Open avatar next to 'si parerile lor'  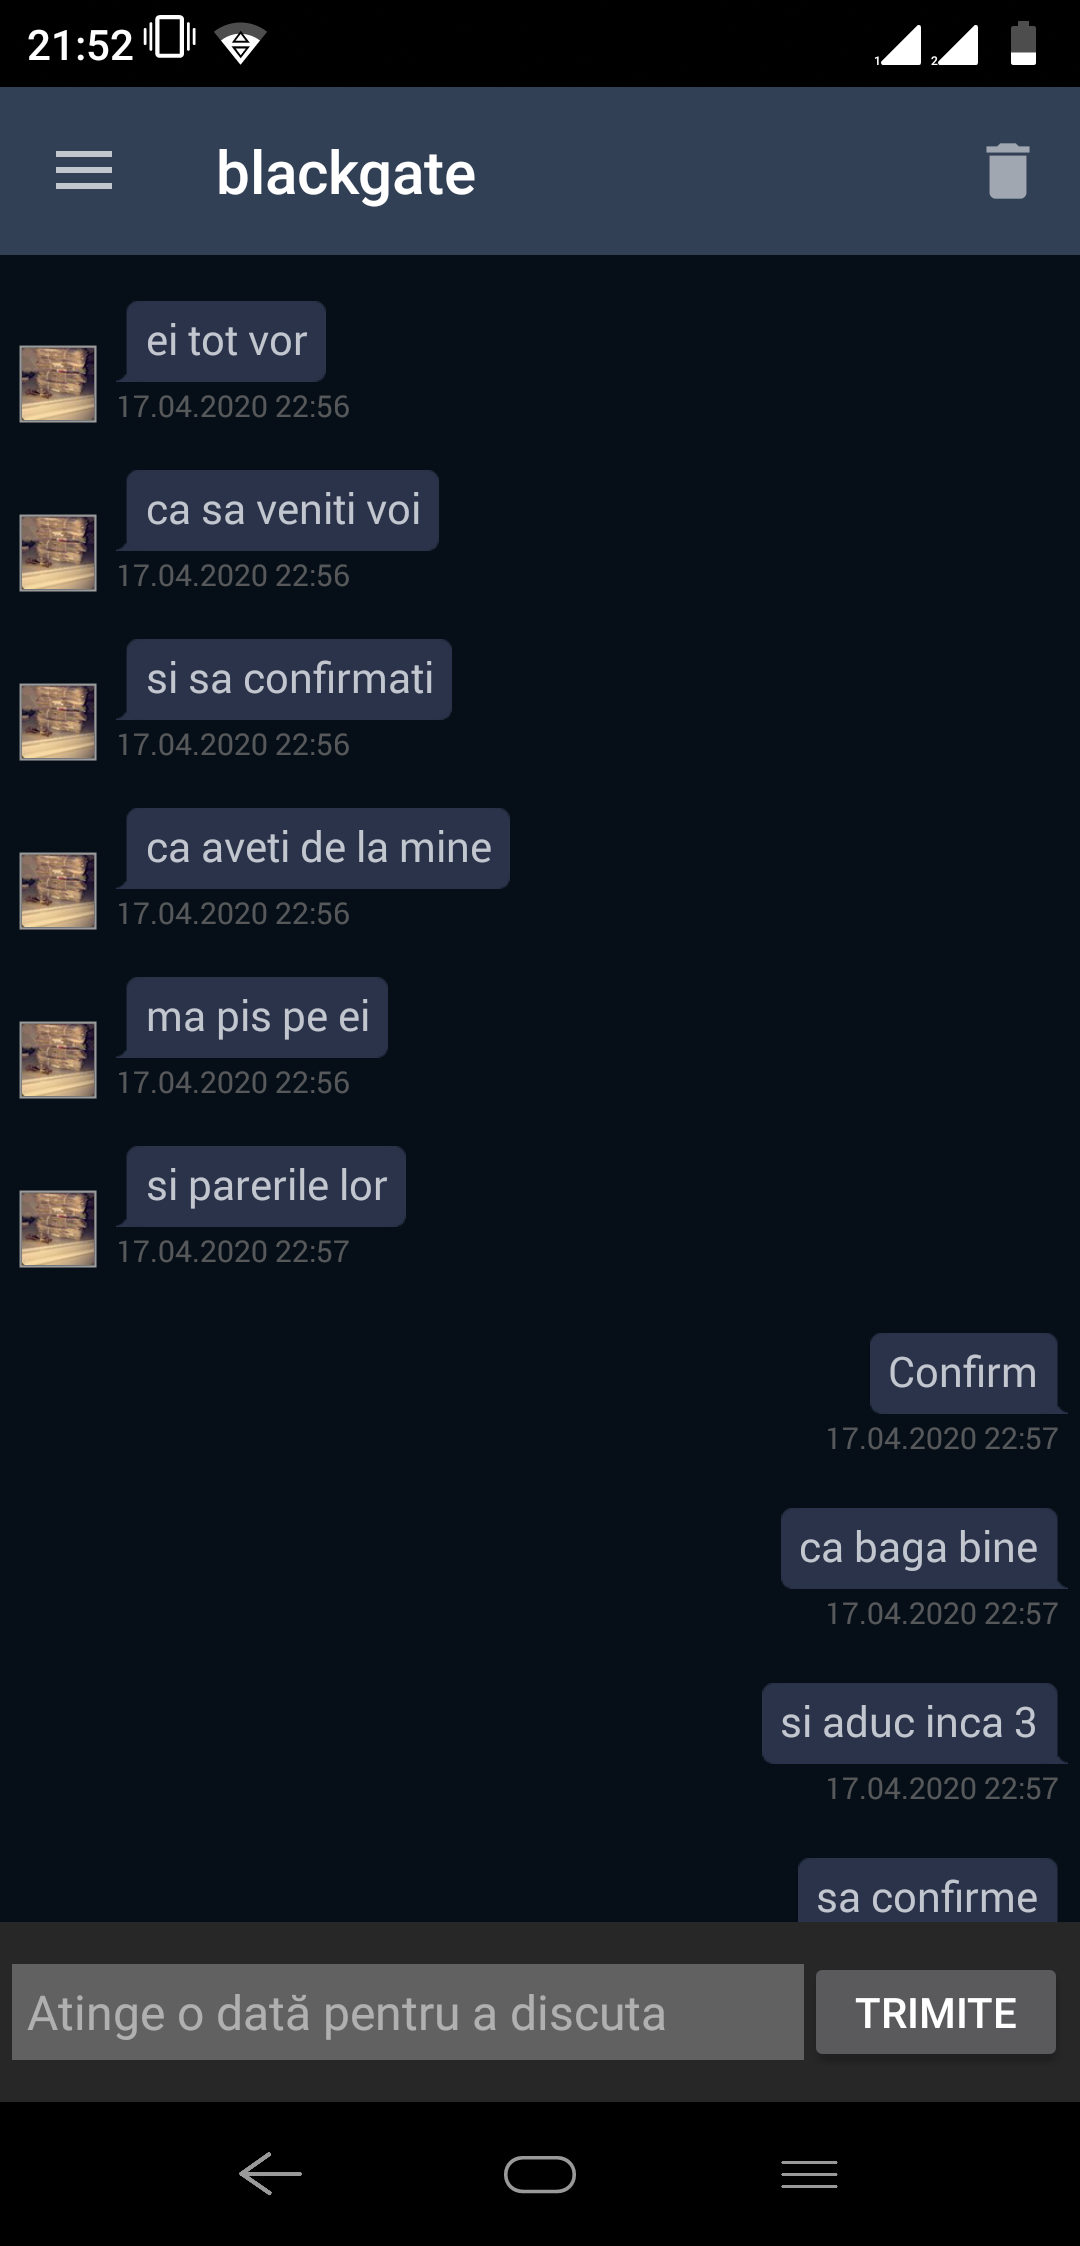click(x=58, y=1229)
